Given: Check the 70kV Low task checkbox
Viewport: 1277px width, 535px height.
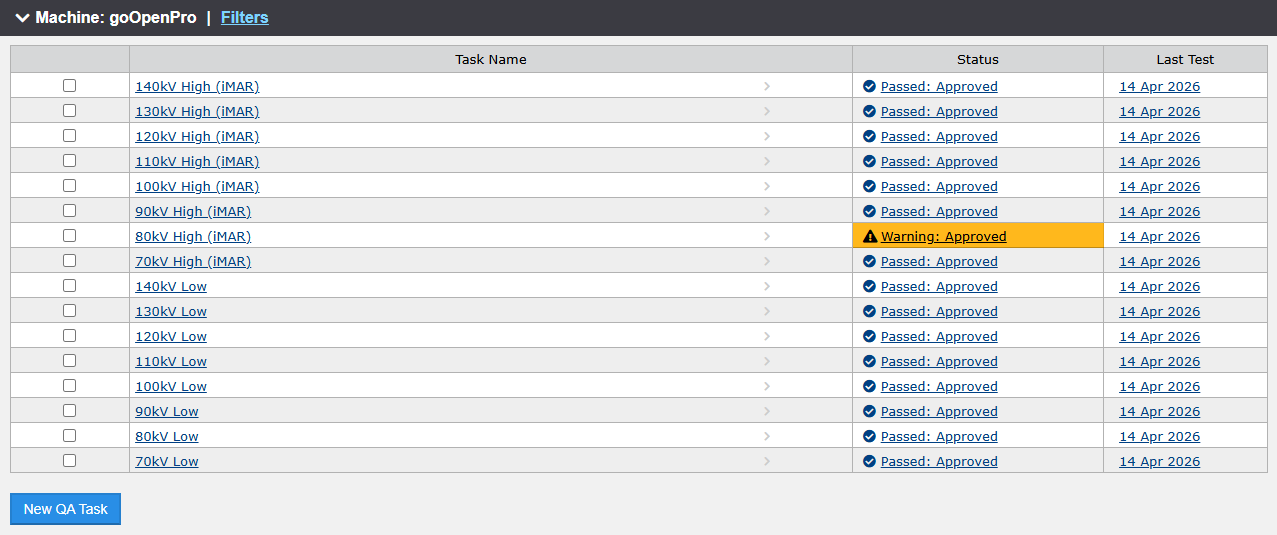Looking at the screenshot, I should 69,461.
